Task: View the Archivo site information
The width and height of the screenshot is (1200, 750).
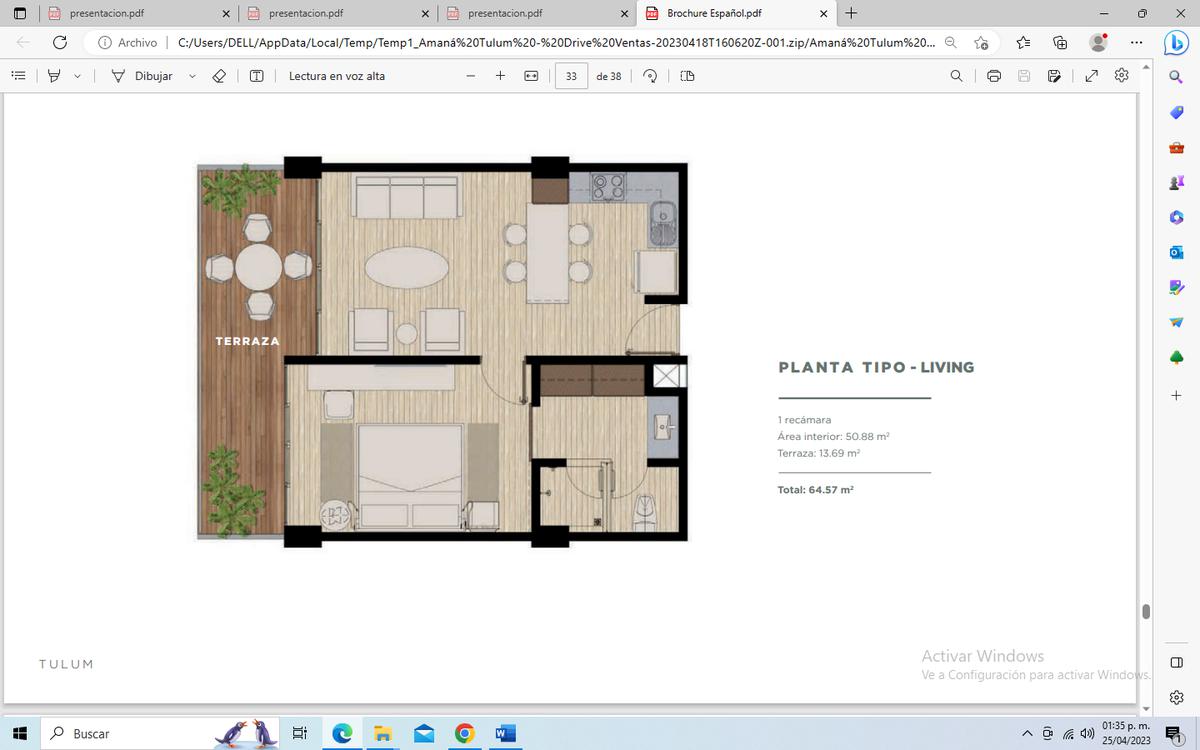Action: tap(127, 42)
